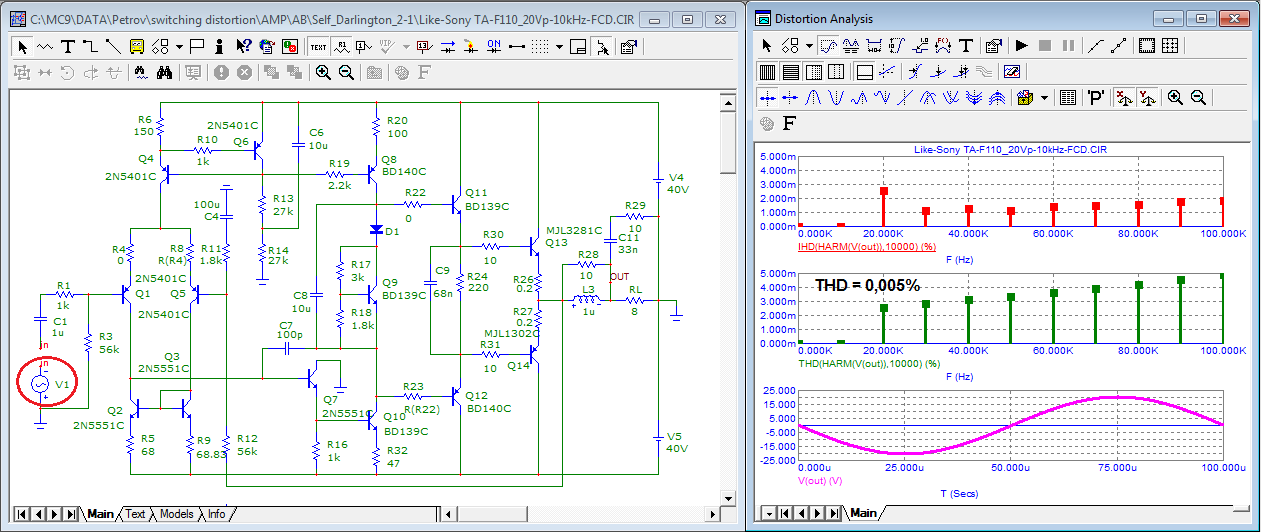Open the toolbox dropdown in analysis toolbar
The image size is (1261, 532).
[x=1044, y=97]
